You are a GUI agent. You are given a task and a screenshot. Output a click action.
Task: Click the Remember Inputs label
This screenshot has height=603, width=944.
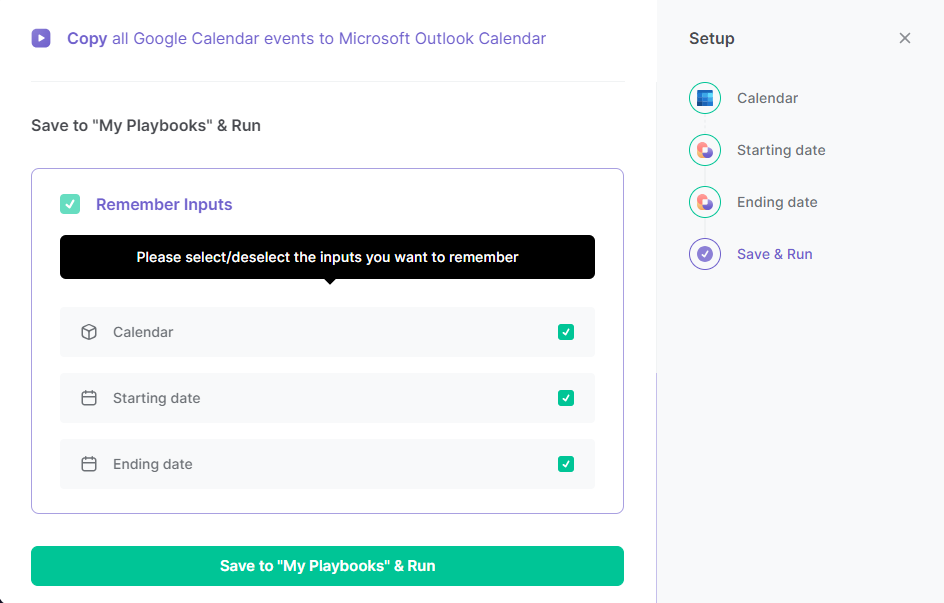[164, 205]
